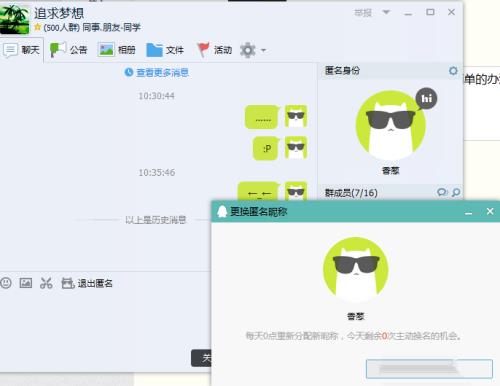Click the cat avatar in 更换匿名昵称 dialog
500x386 pixels.
click(356, 269)
